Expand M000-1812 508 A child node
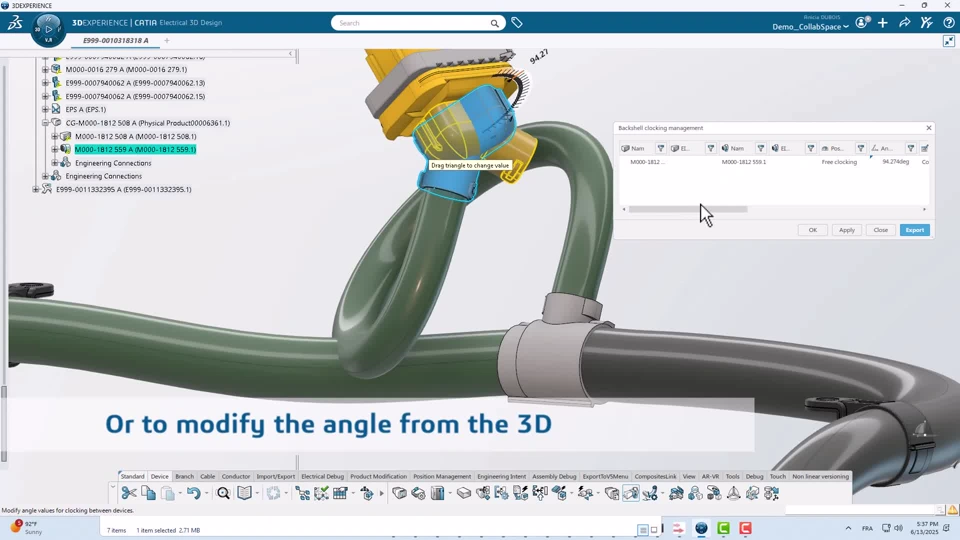Viewport: 960px width, 540px height. [x=54, y=136]
